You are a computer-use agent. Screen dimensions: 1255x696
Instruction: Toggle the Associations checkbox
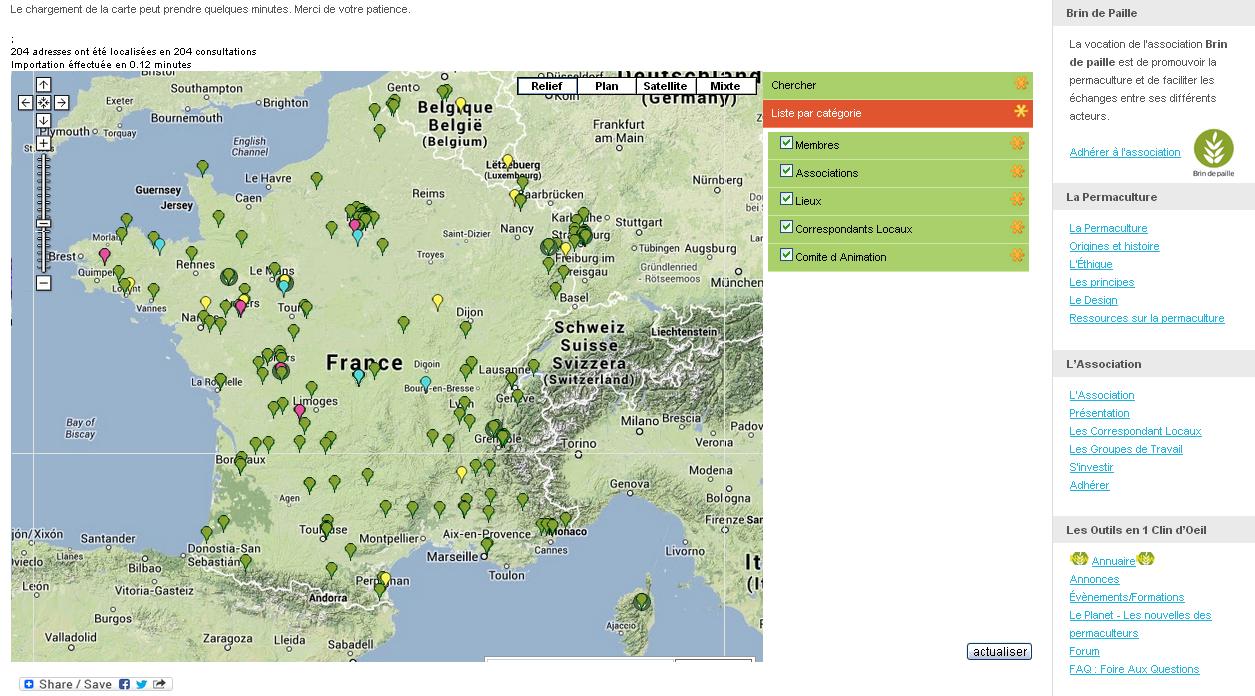pos(786,171)
